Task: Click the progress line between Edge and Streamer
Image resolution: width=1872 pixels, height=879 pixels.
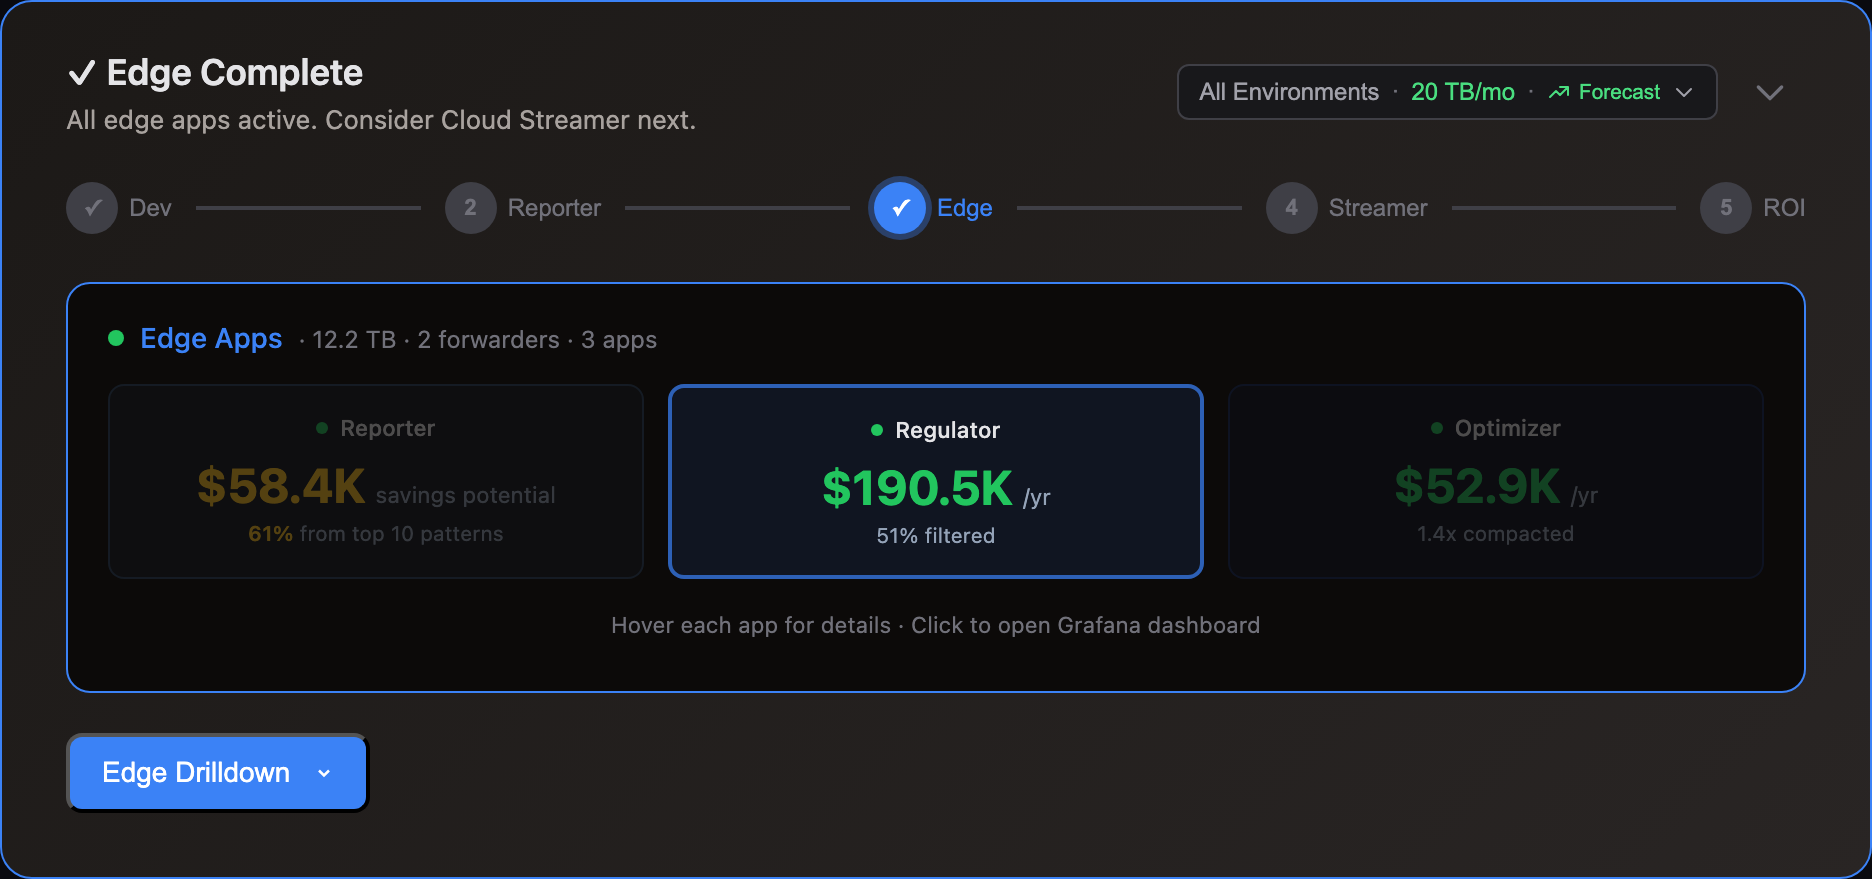Action: (1128, 208)
